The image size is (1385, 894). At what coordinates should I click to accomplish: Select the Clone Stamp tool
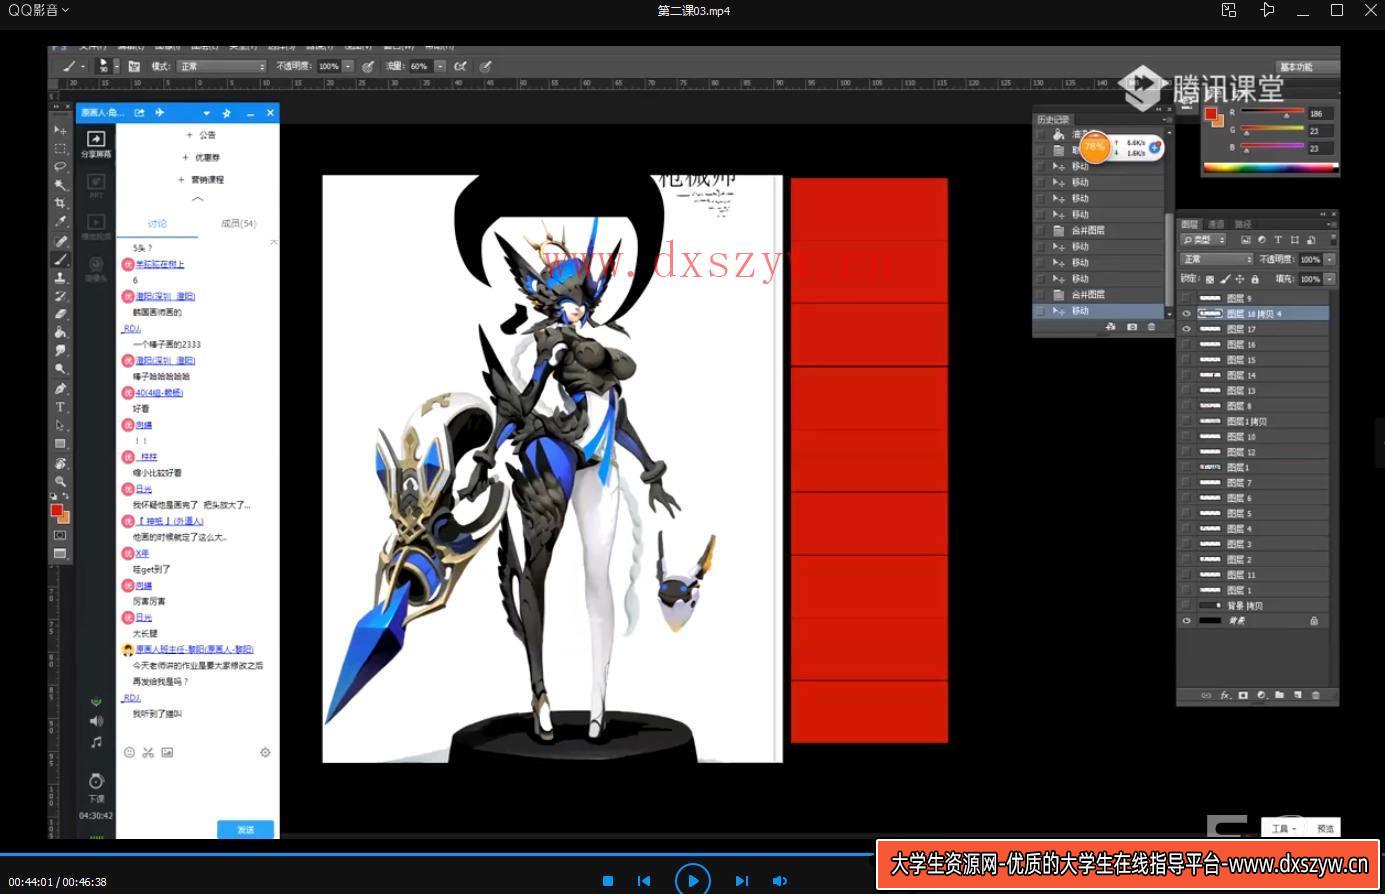coord(60,277)
